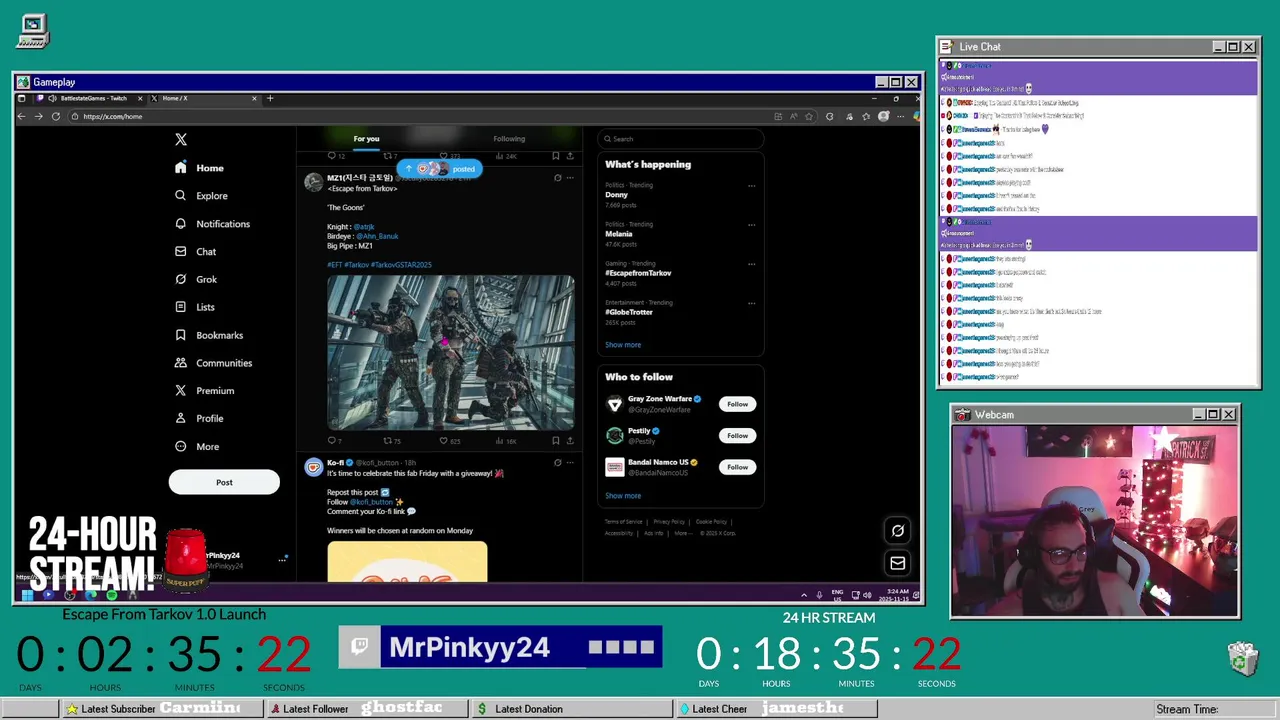The image size is (1280, 720).
Task: Open the Goons soldiers image
Action: (451, 353)
